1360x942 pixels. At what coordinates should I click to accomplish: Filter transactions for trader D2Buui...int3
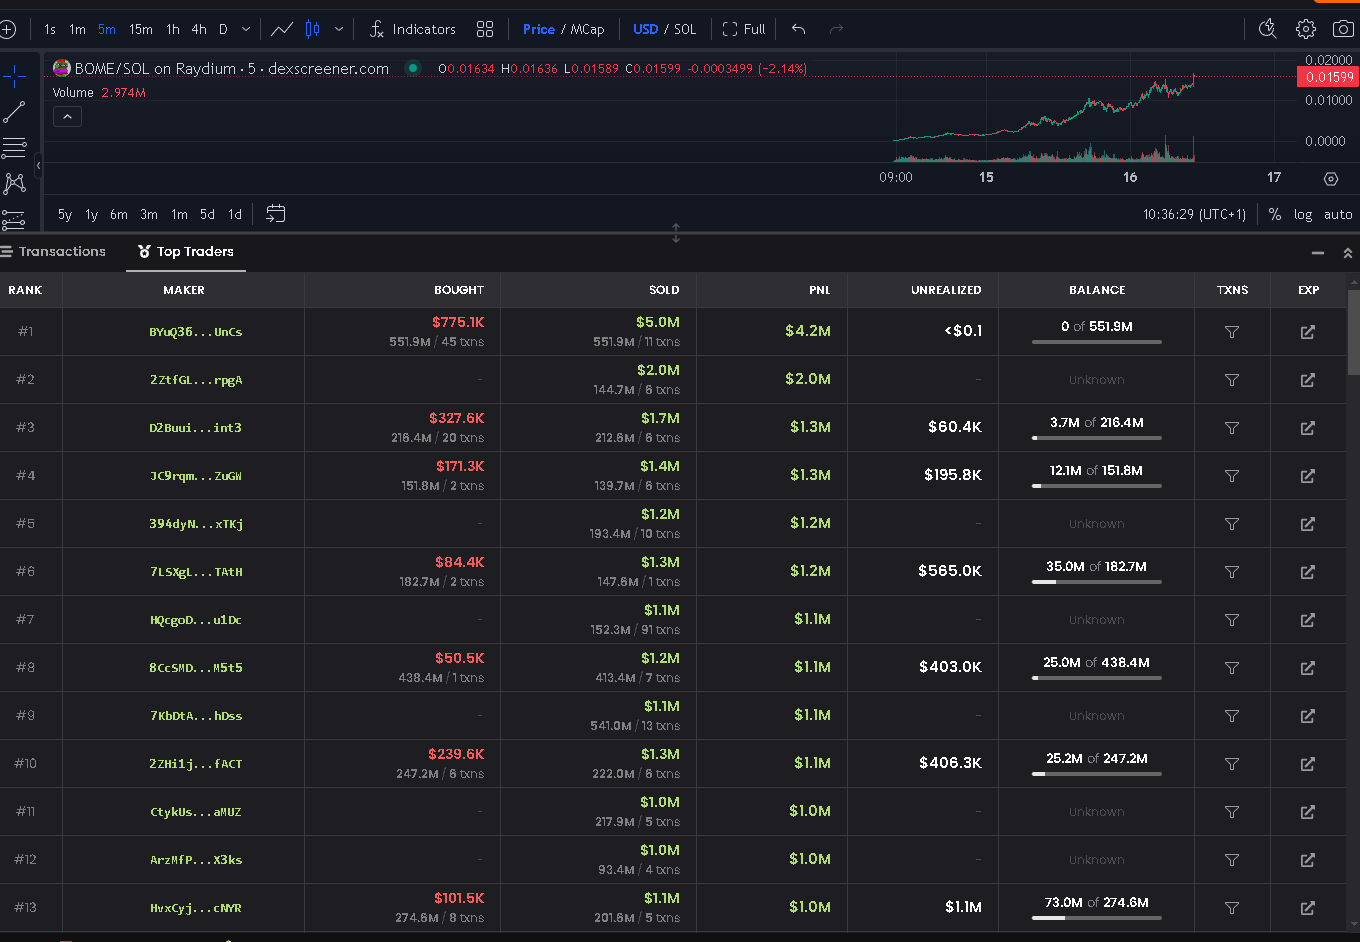[1232, 427]
